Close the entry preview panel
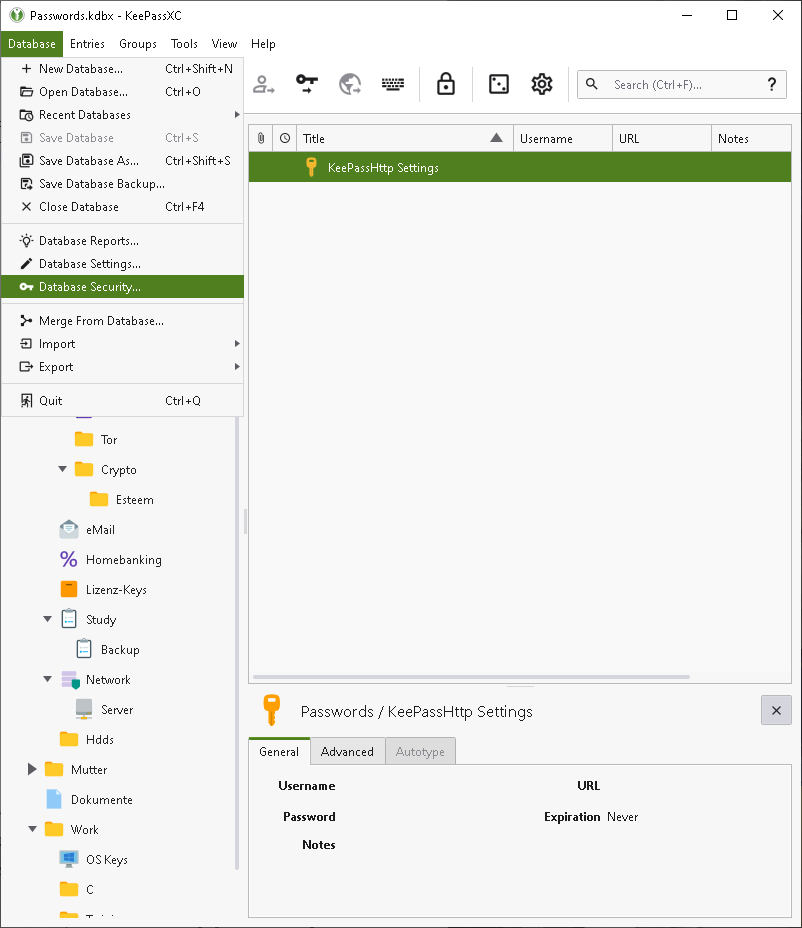 776,710
